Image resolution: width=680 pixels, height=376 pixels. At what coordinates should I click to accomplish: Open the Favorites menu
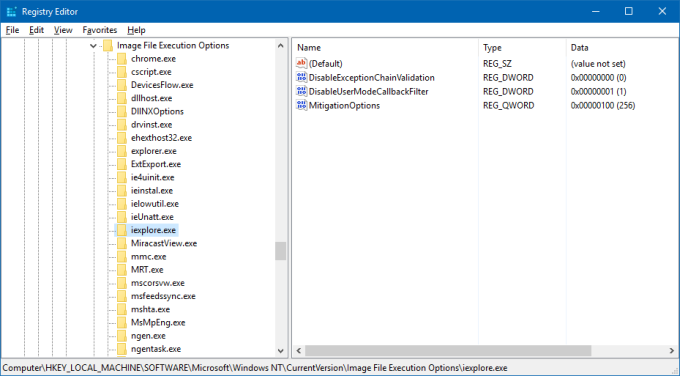pos(100,30)
